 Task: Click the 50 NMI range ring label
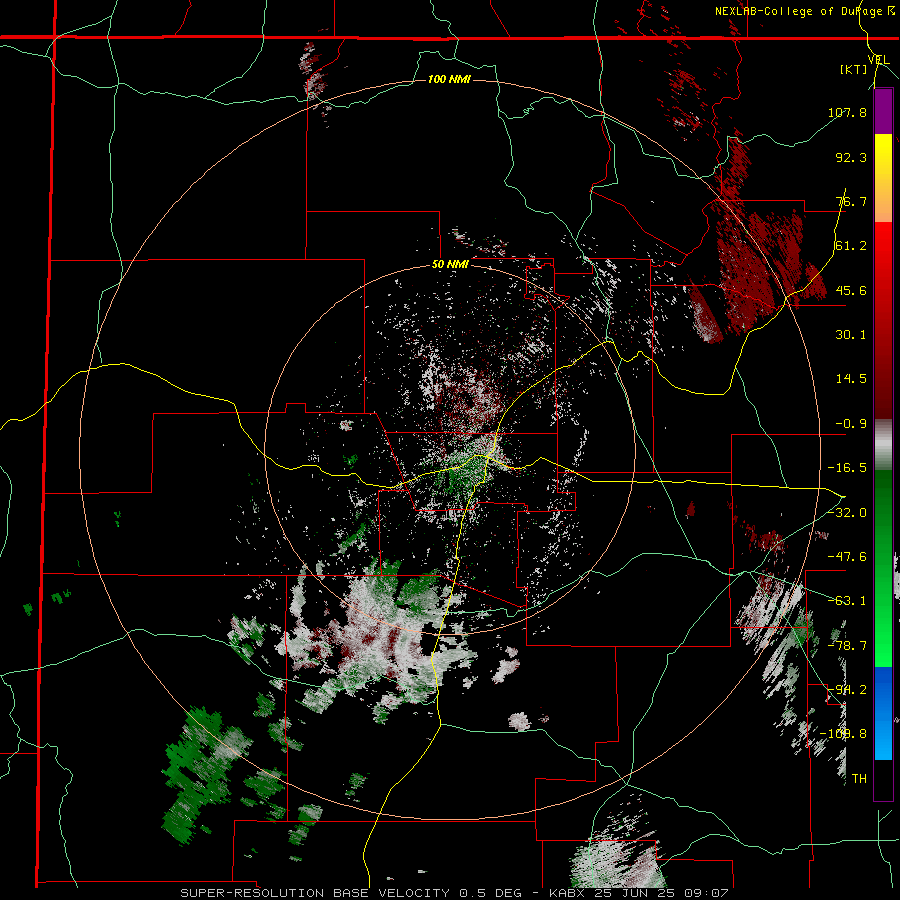pos(451,265)
